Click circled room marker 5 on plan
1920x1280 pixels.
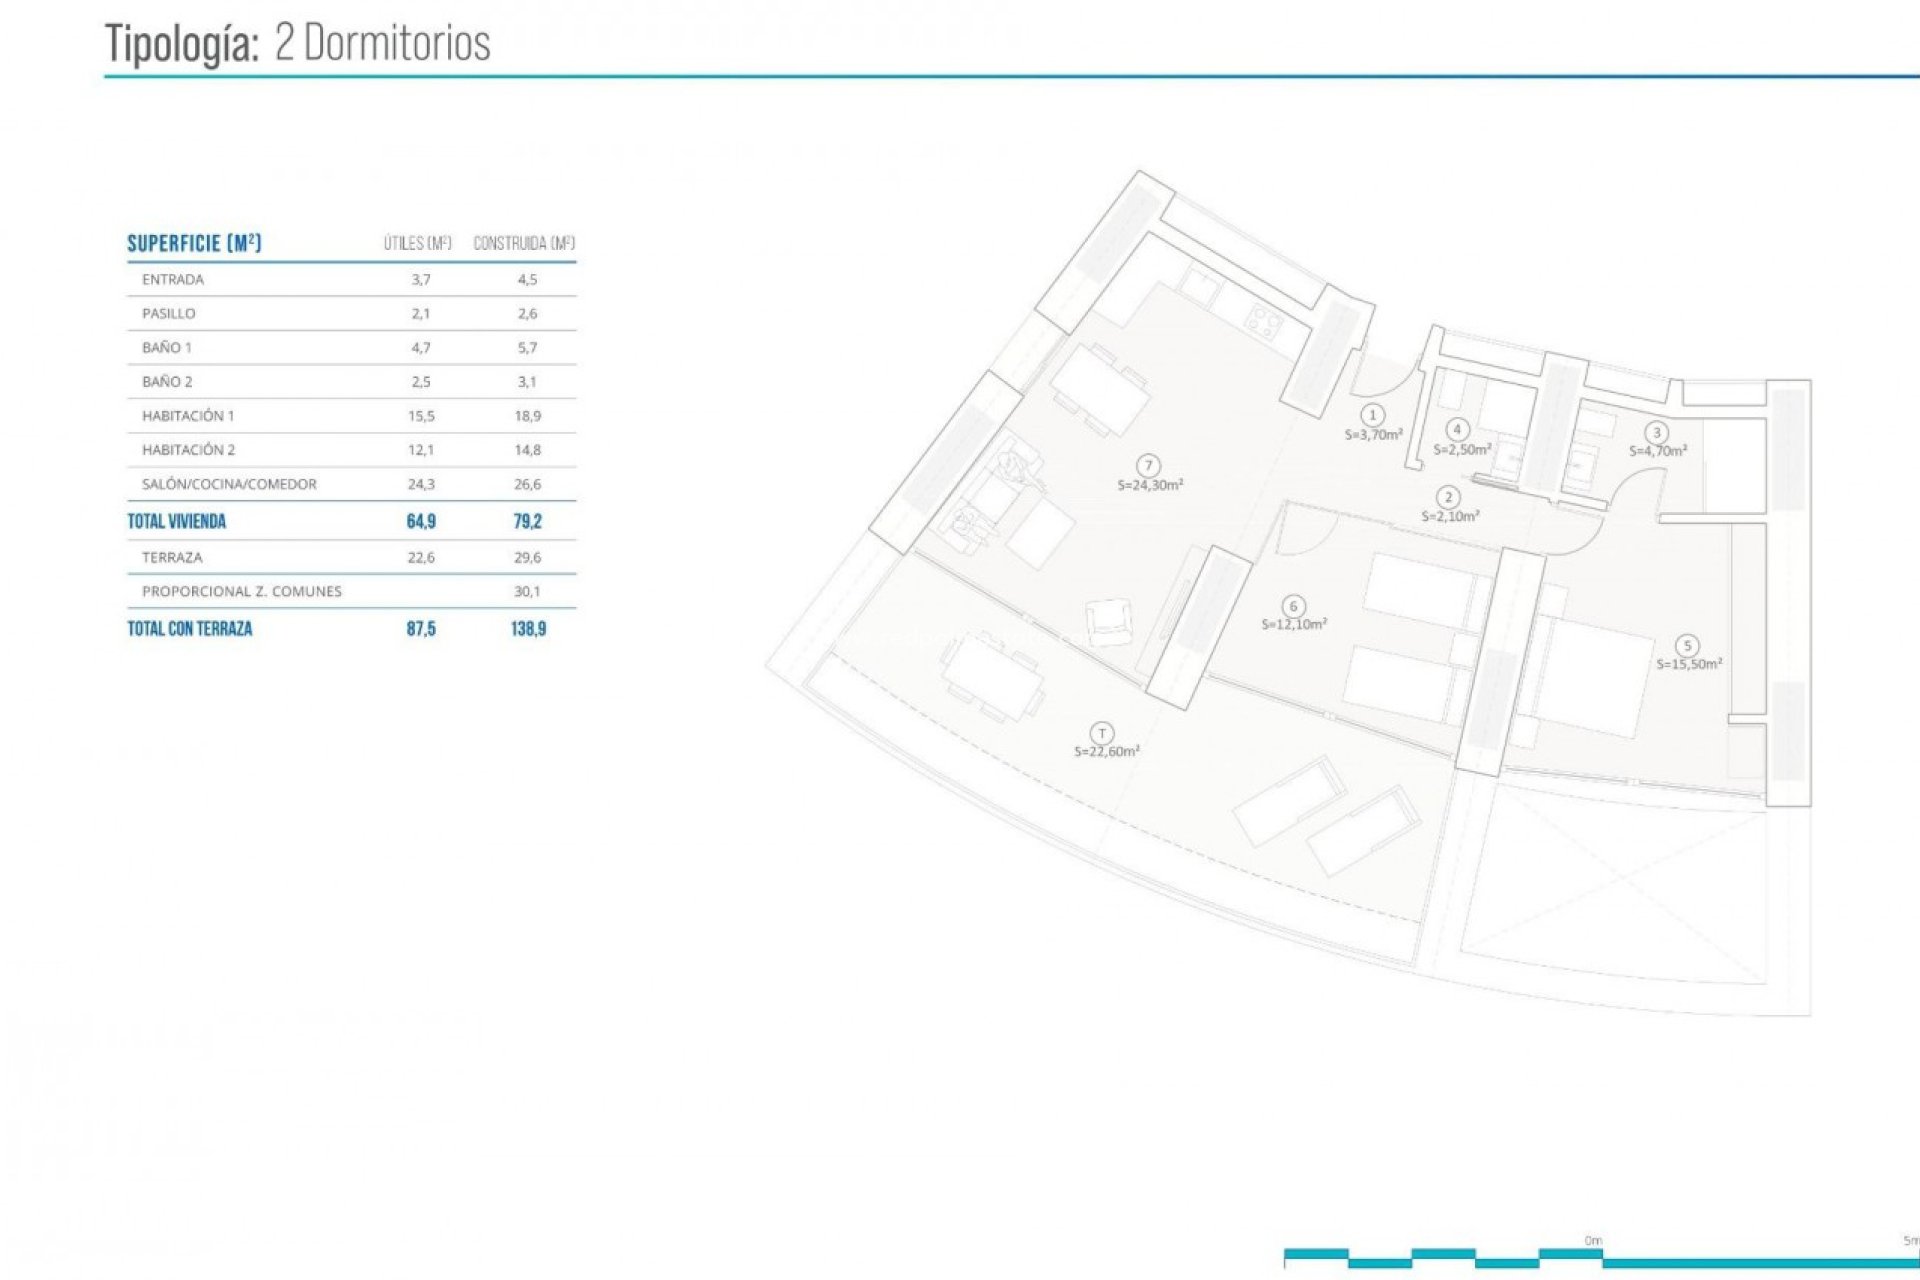1688,646
